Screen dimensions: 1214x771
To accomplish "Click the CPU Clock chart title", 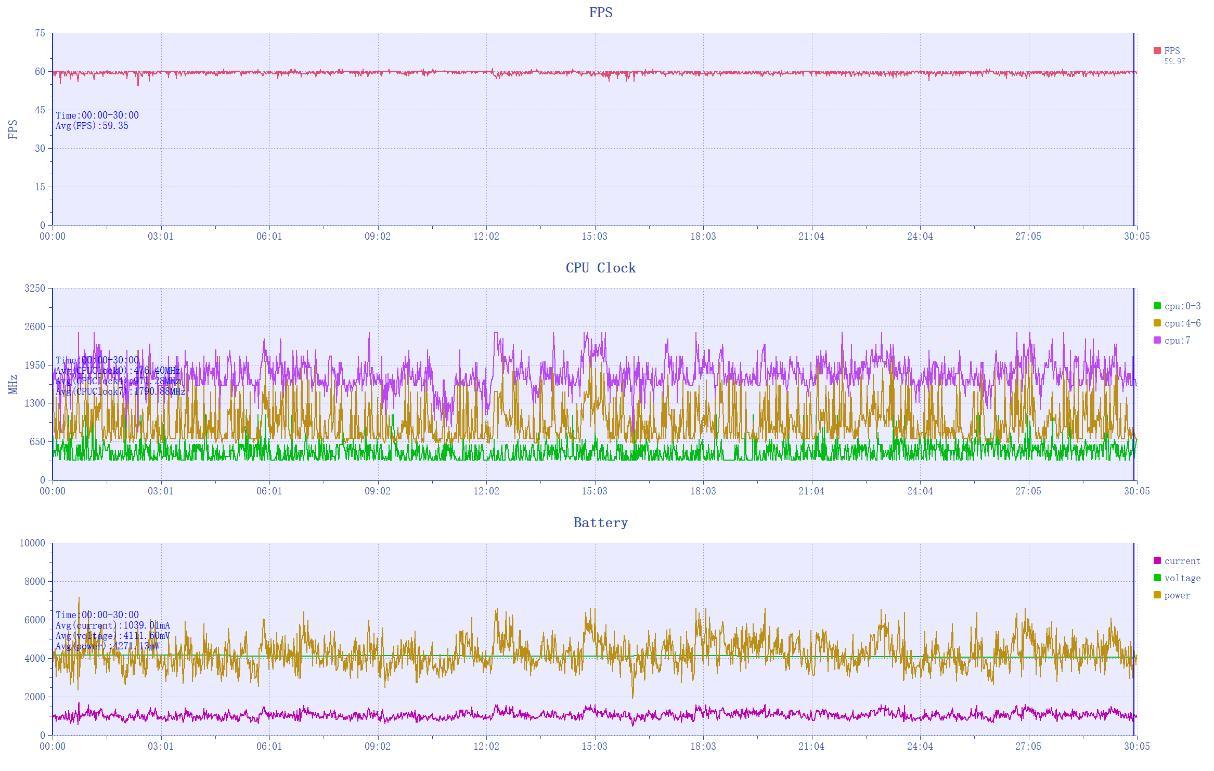I will click(601, 268).
